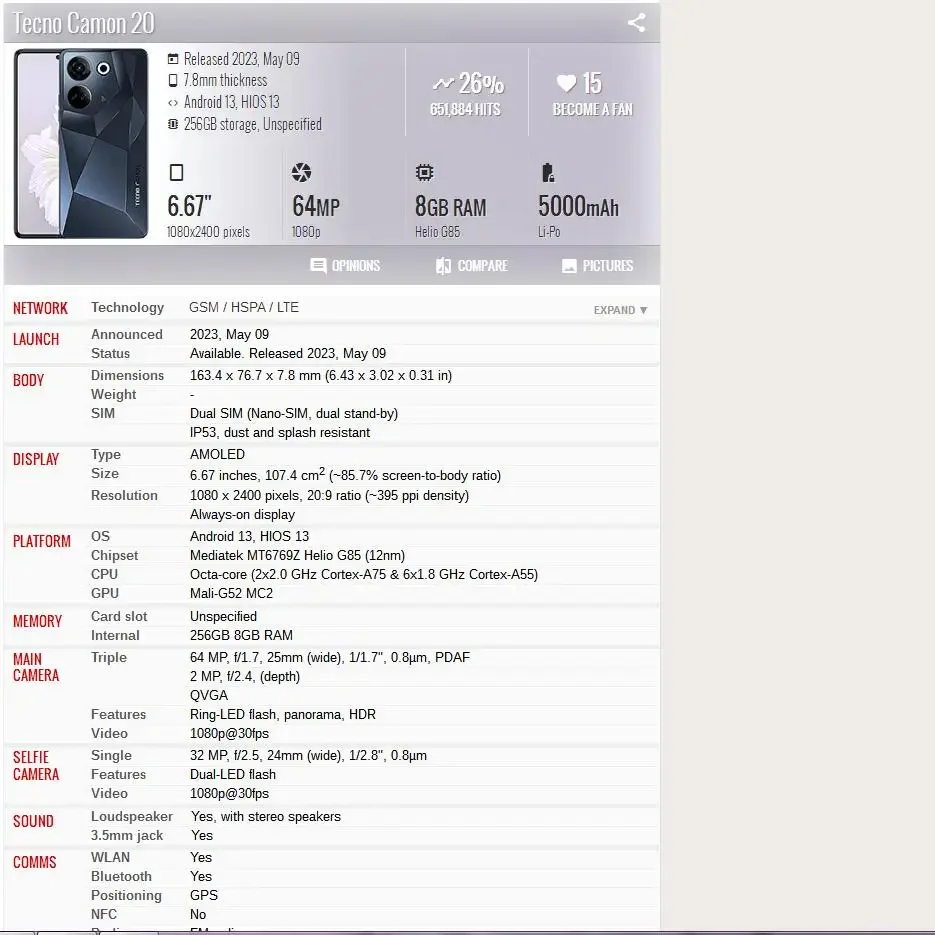This screenshot has height=935, width=935.
Task: Click the Mali-G52 MC2 value
Action: 231,593
